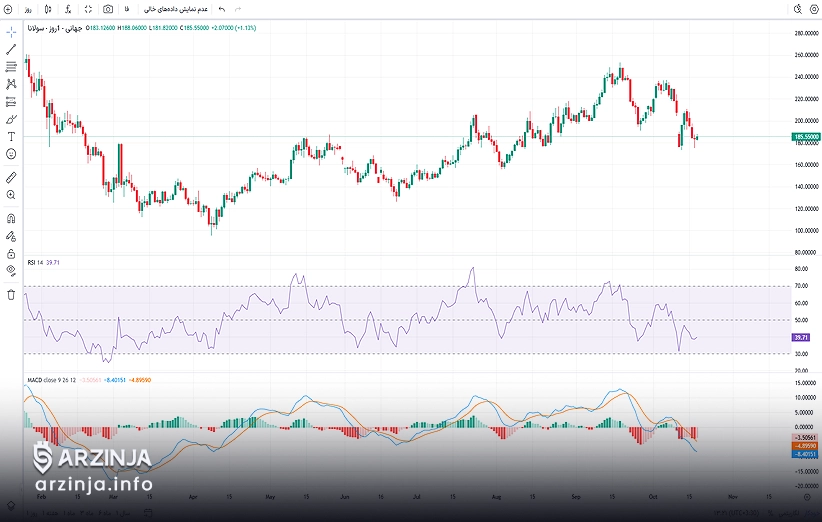Toggle hide all drawings eye icon
The width and height of the screenshot is (822, 522).
coord(11,270)
